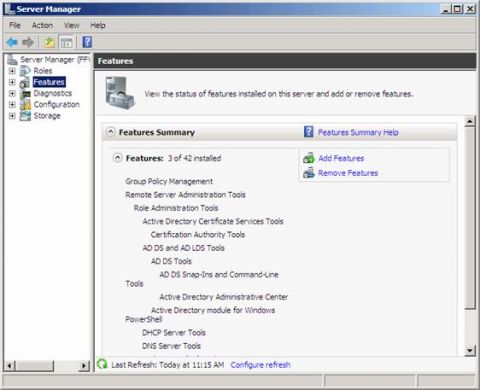The height and width of the screenshot is (390, 480).
Task: Select Features in the console tree
Action: click(x=49, y=82)
